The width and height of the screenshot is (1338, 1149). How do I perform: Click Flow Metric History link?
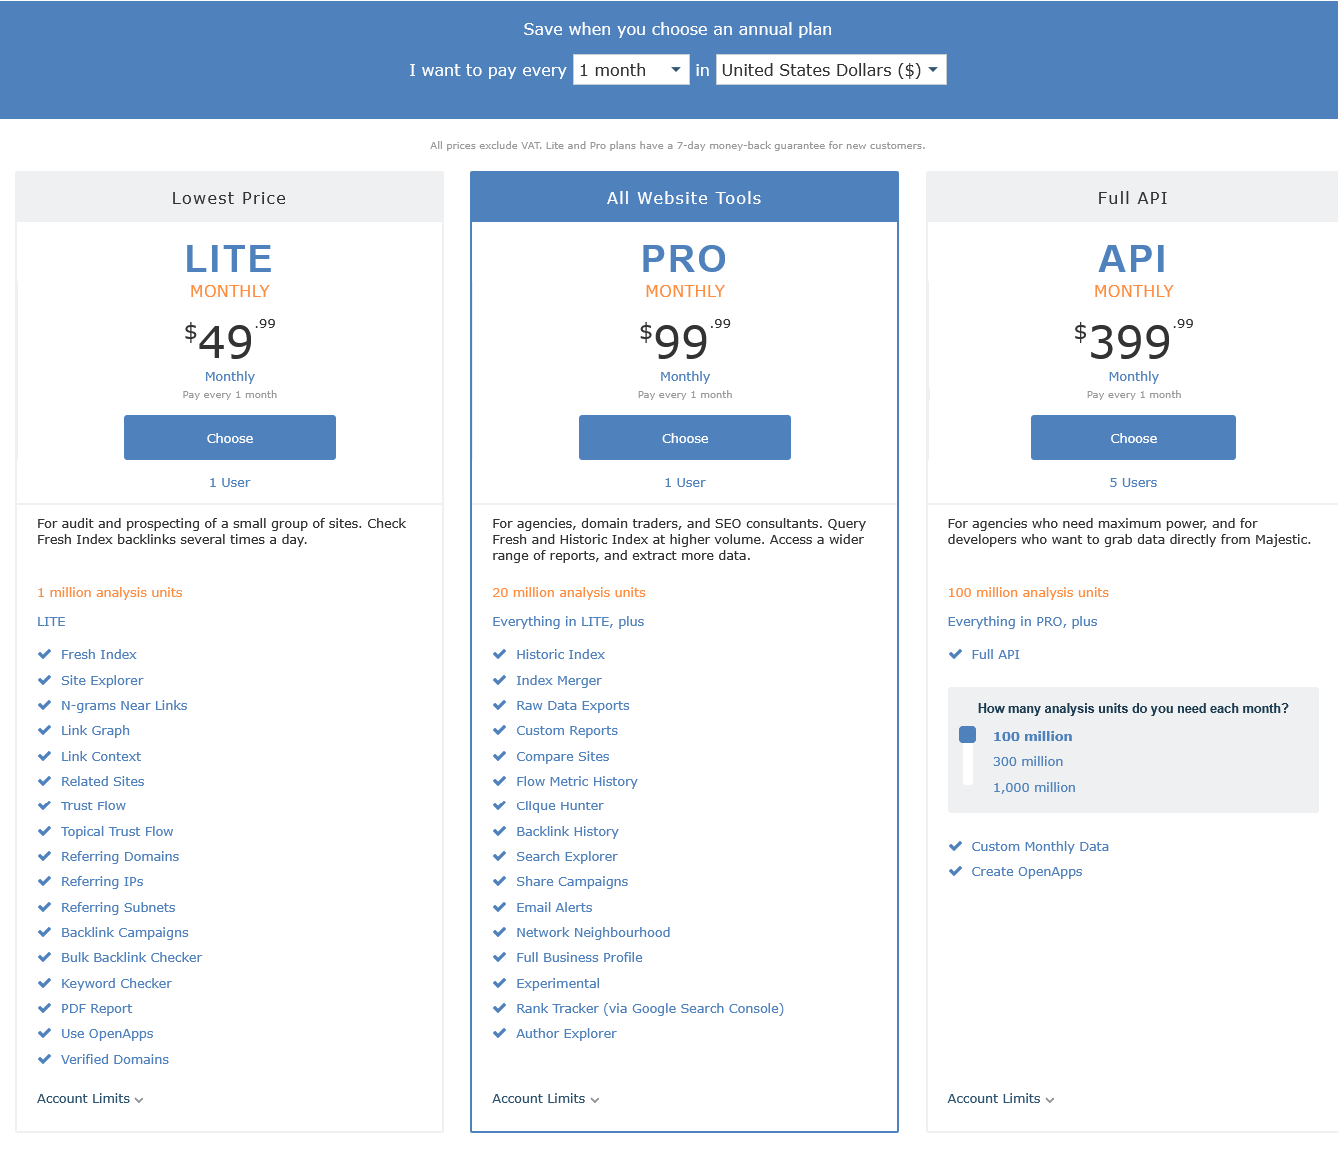[x=577, y=781]
